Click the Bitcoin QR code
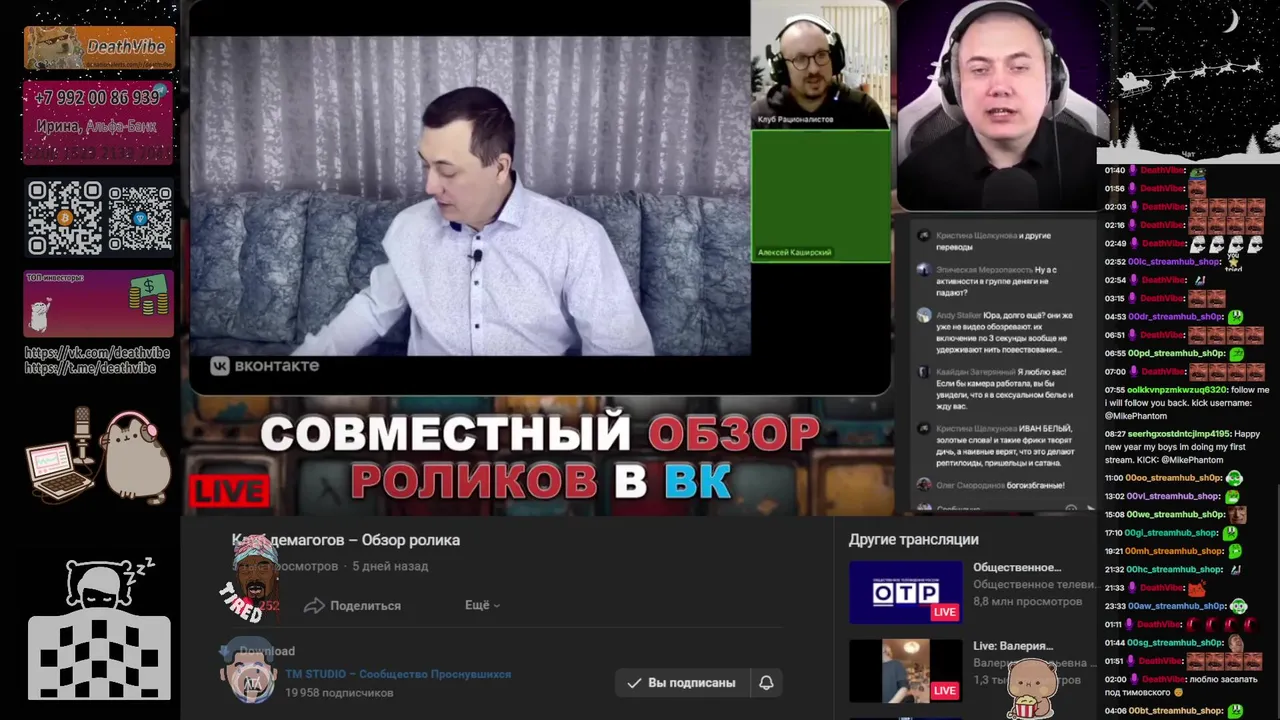Viewport: 1280px width, 720px height. [65, 217]
